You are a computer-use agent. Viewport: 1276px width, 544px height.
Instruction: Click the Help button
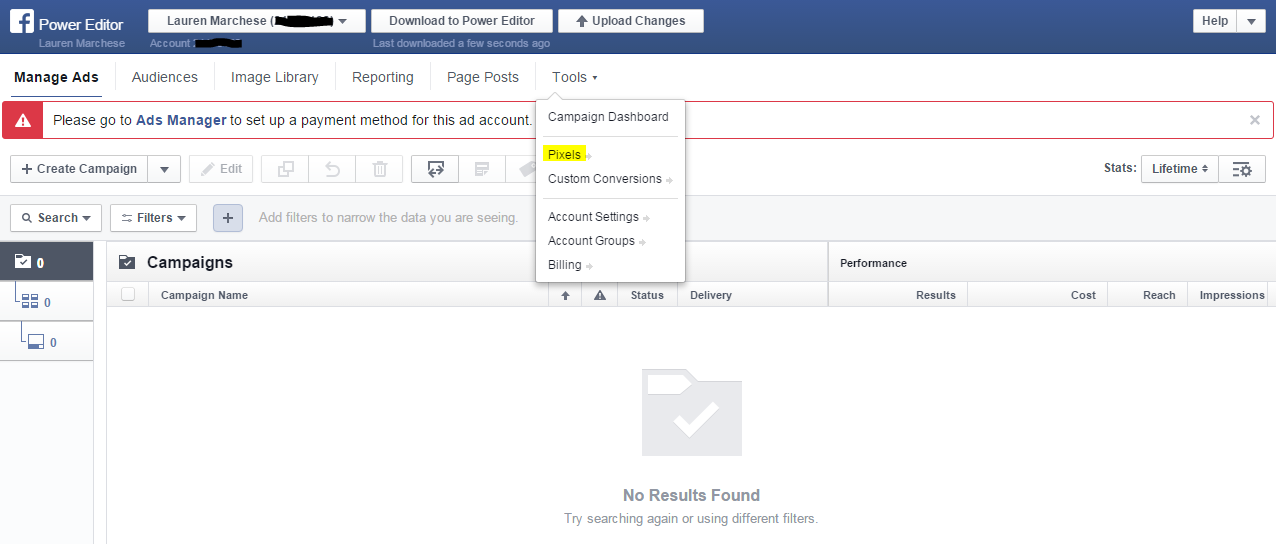1215,21
